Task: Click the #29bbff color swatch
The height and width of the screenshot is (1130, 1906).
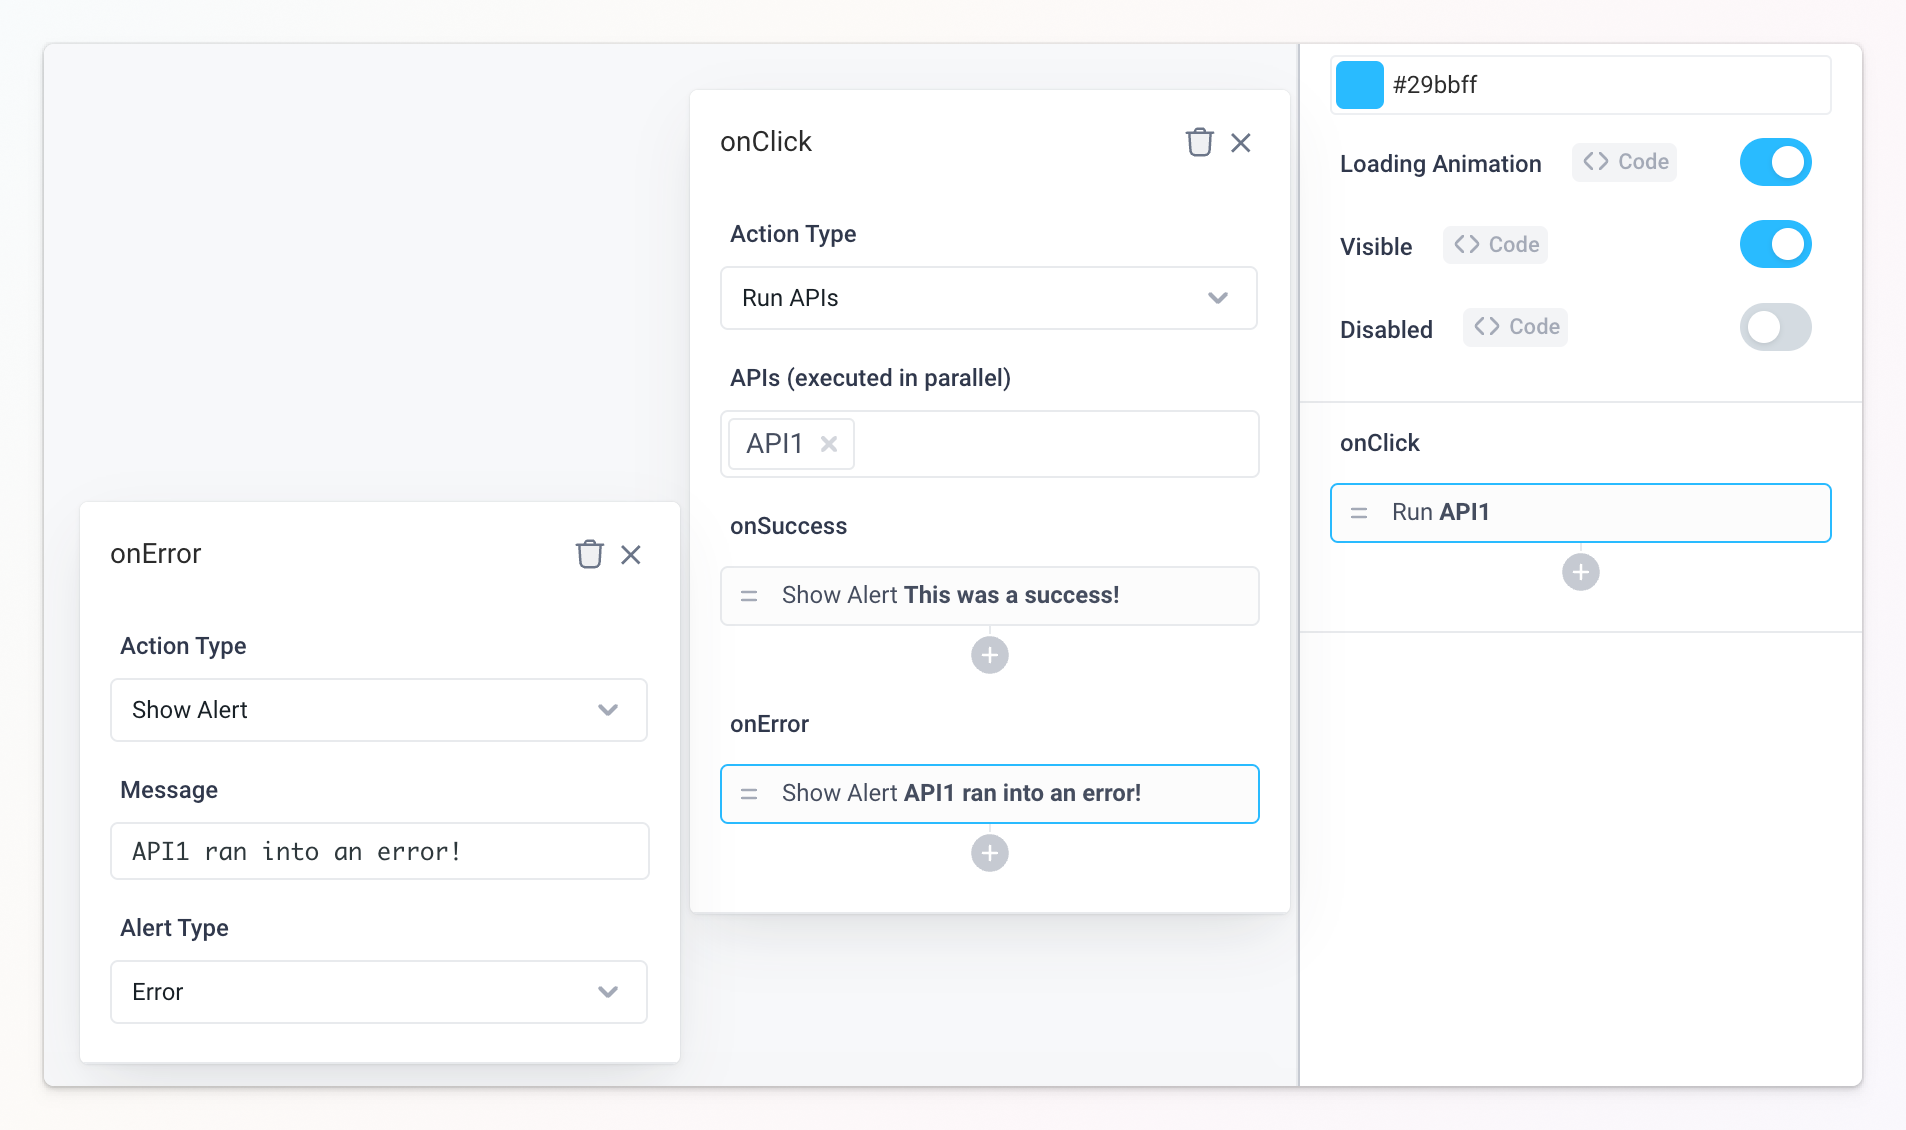Action: click(x=1360, y=84)
